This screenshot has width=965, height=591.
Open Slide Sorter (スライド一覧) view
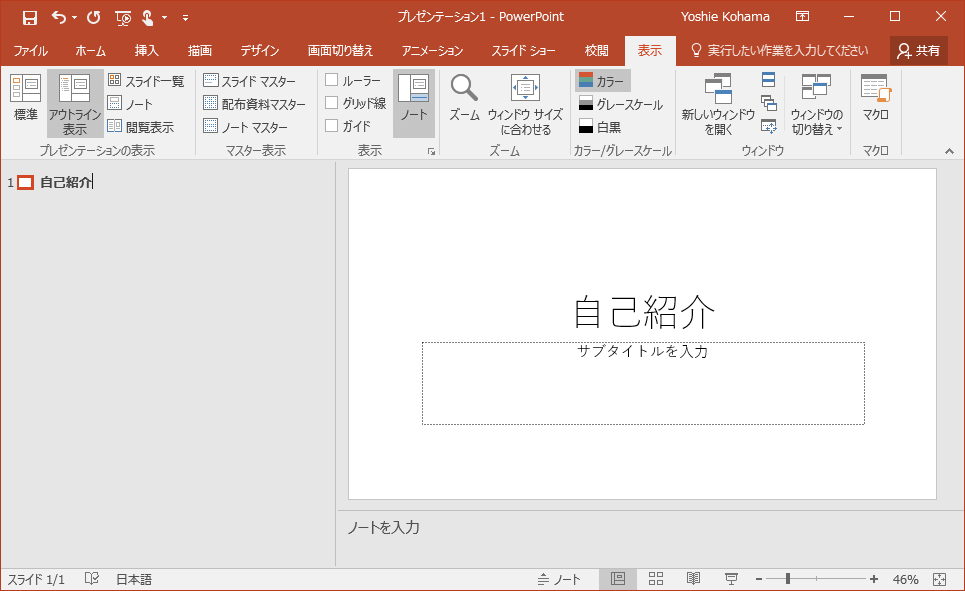(x=146, y=81)
